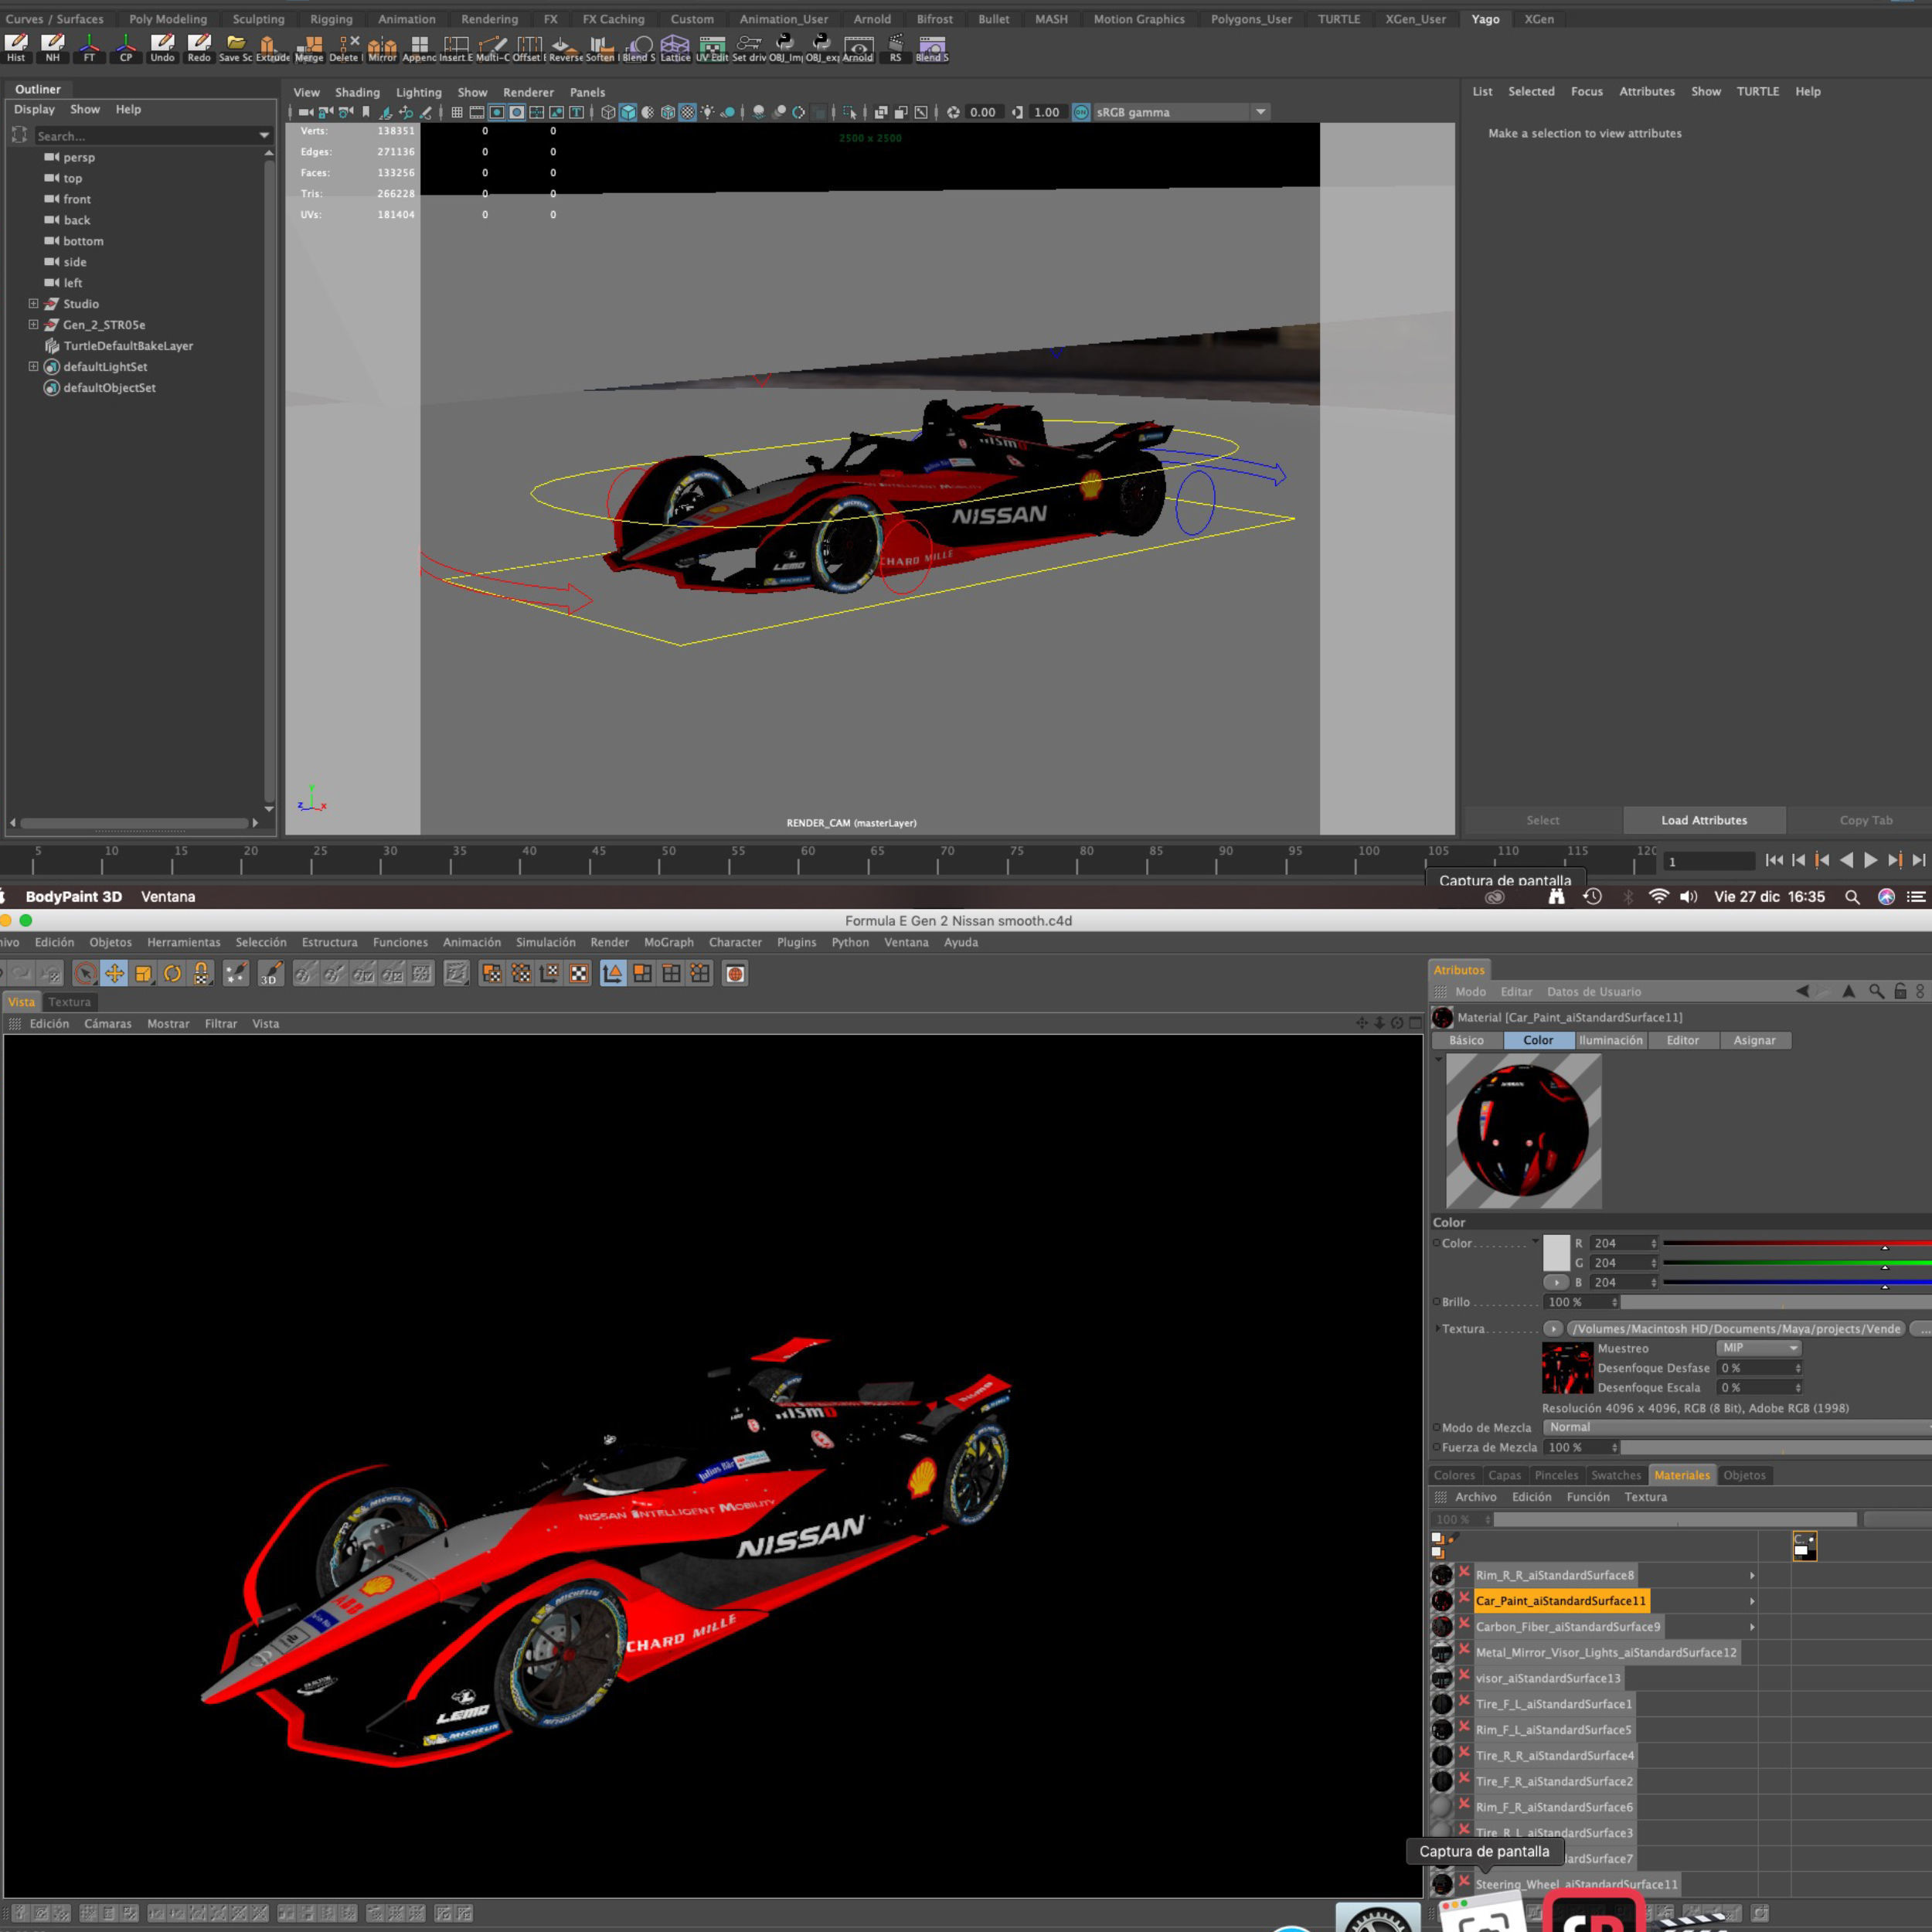Open the Shading menu in Maya viewport
Image resolution: width=1932 pixels, height=1932 pixels.
(x=357, y=92)
